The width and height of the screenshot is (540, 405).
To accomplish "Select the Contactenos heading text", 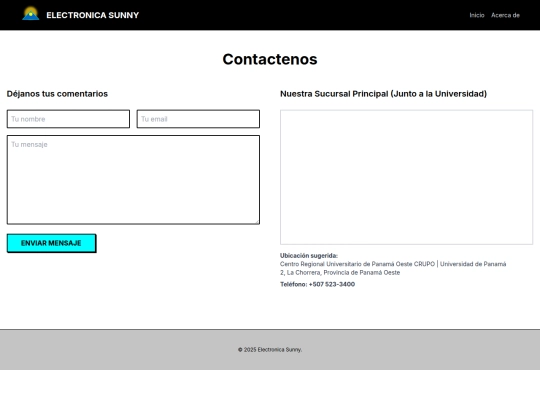I will tap(270, 59).
